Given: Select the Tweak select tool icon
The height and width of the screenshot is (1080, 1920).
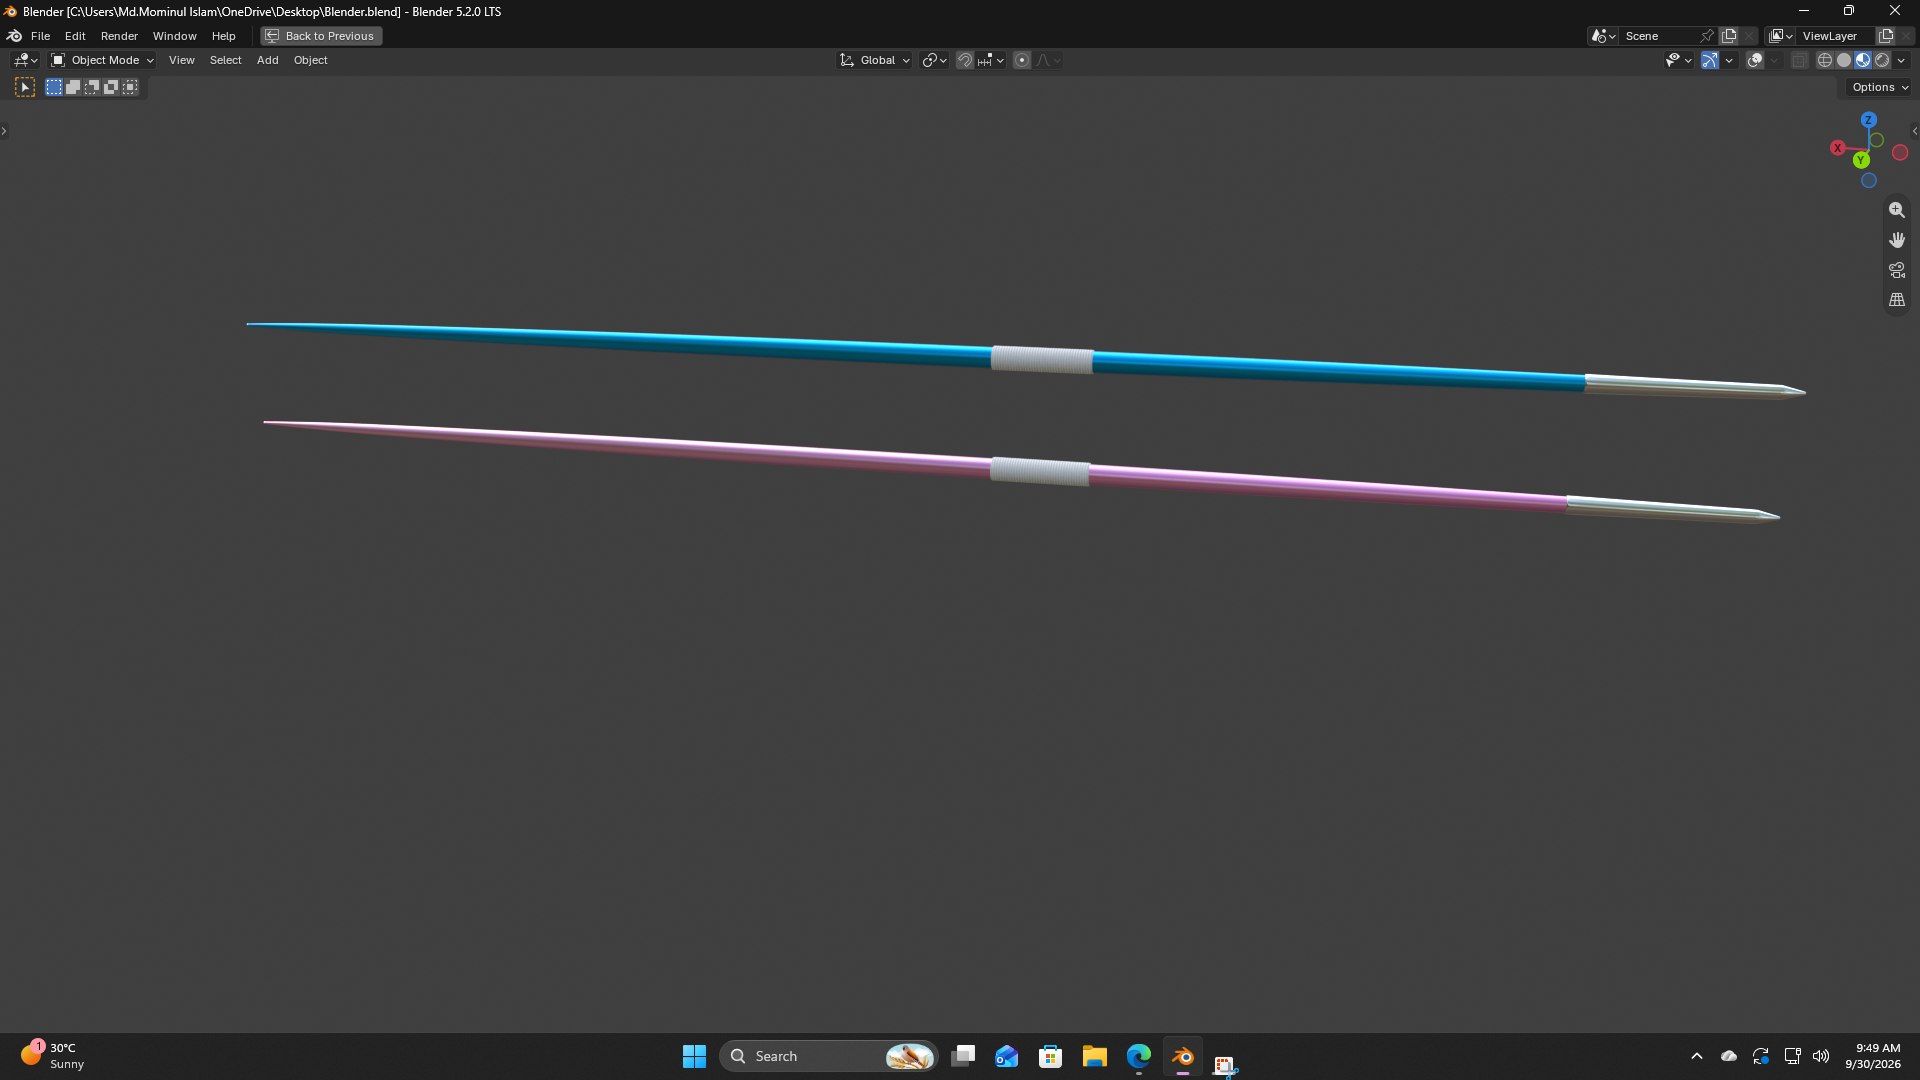Looking at the screenshot, I should [25, 87].
